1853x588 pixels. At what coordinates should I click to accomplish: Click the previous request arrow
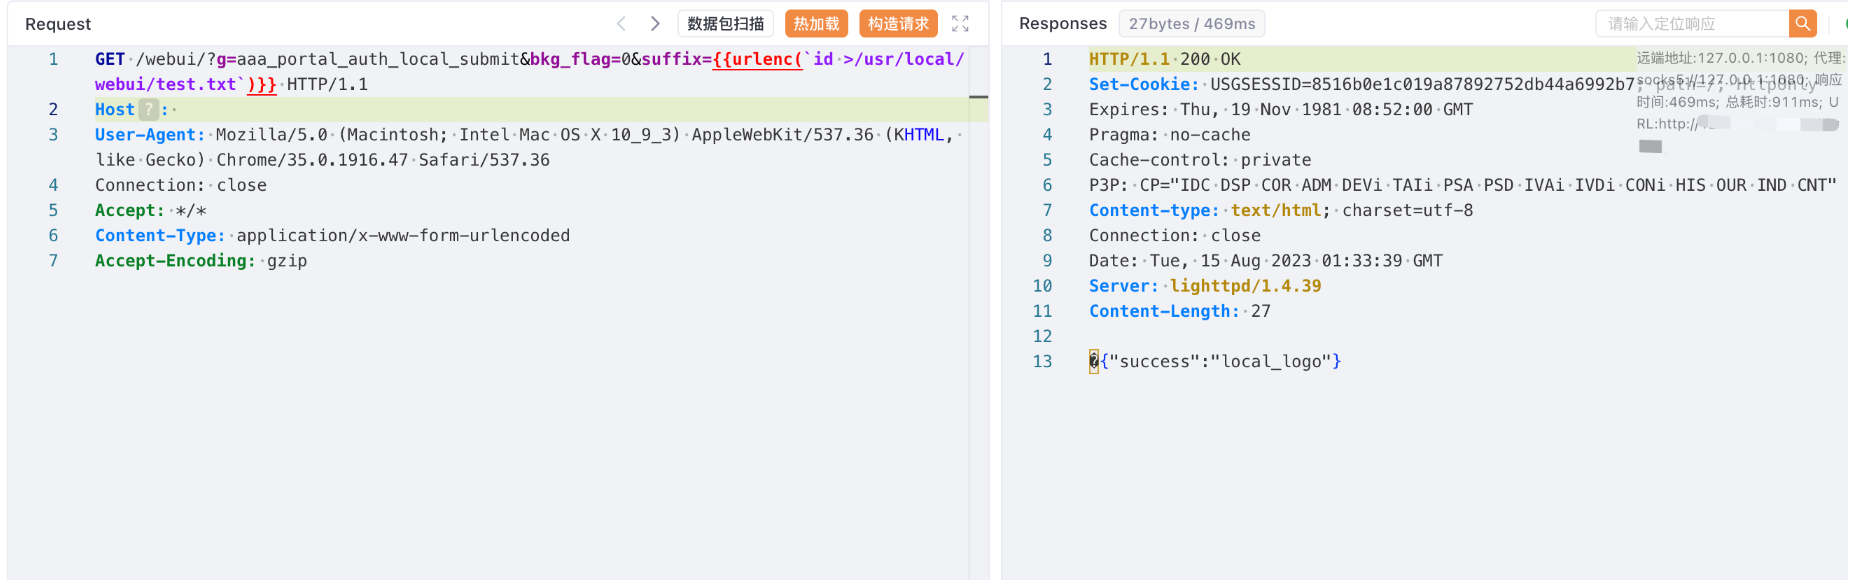tap(621, 23)
